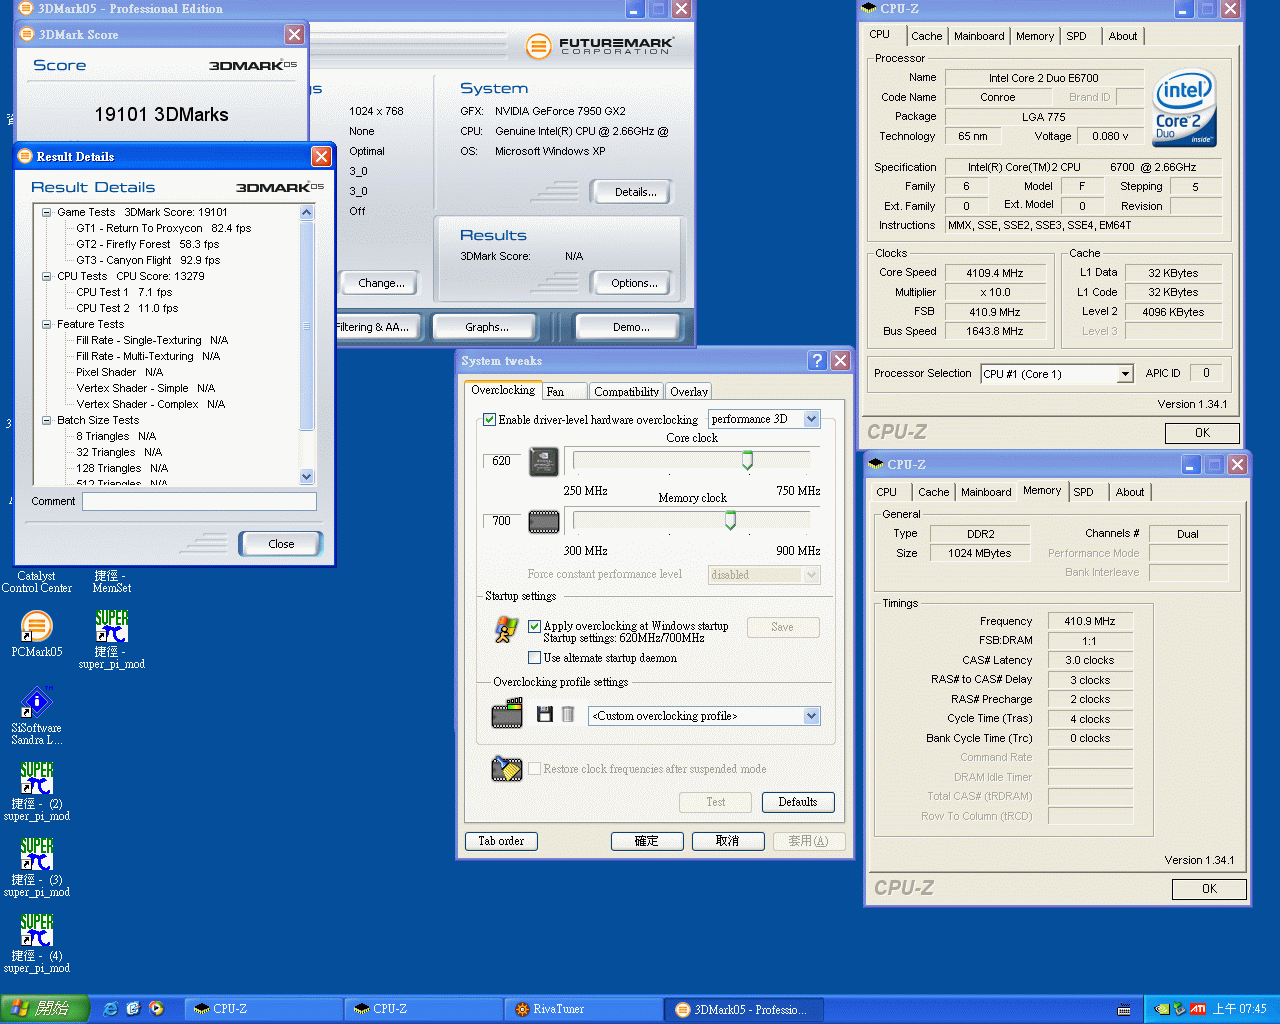Open Mainboard tab in top CPU-Z window
Screen dimensions: 1280x1024
pos(979,36)
